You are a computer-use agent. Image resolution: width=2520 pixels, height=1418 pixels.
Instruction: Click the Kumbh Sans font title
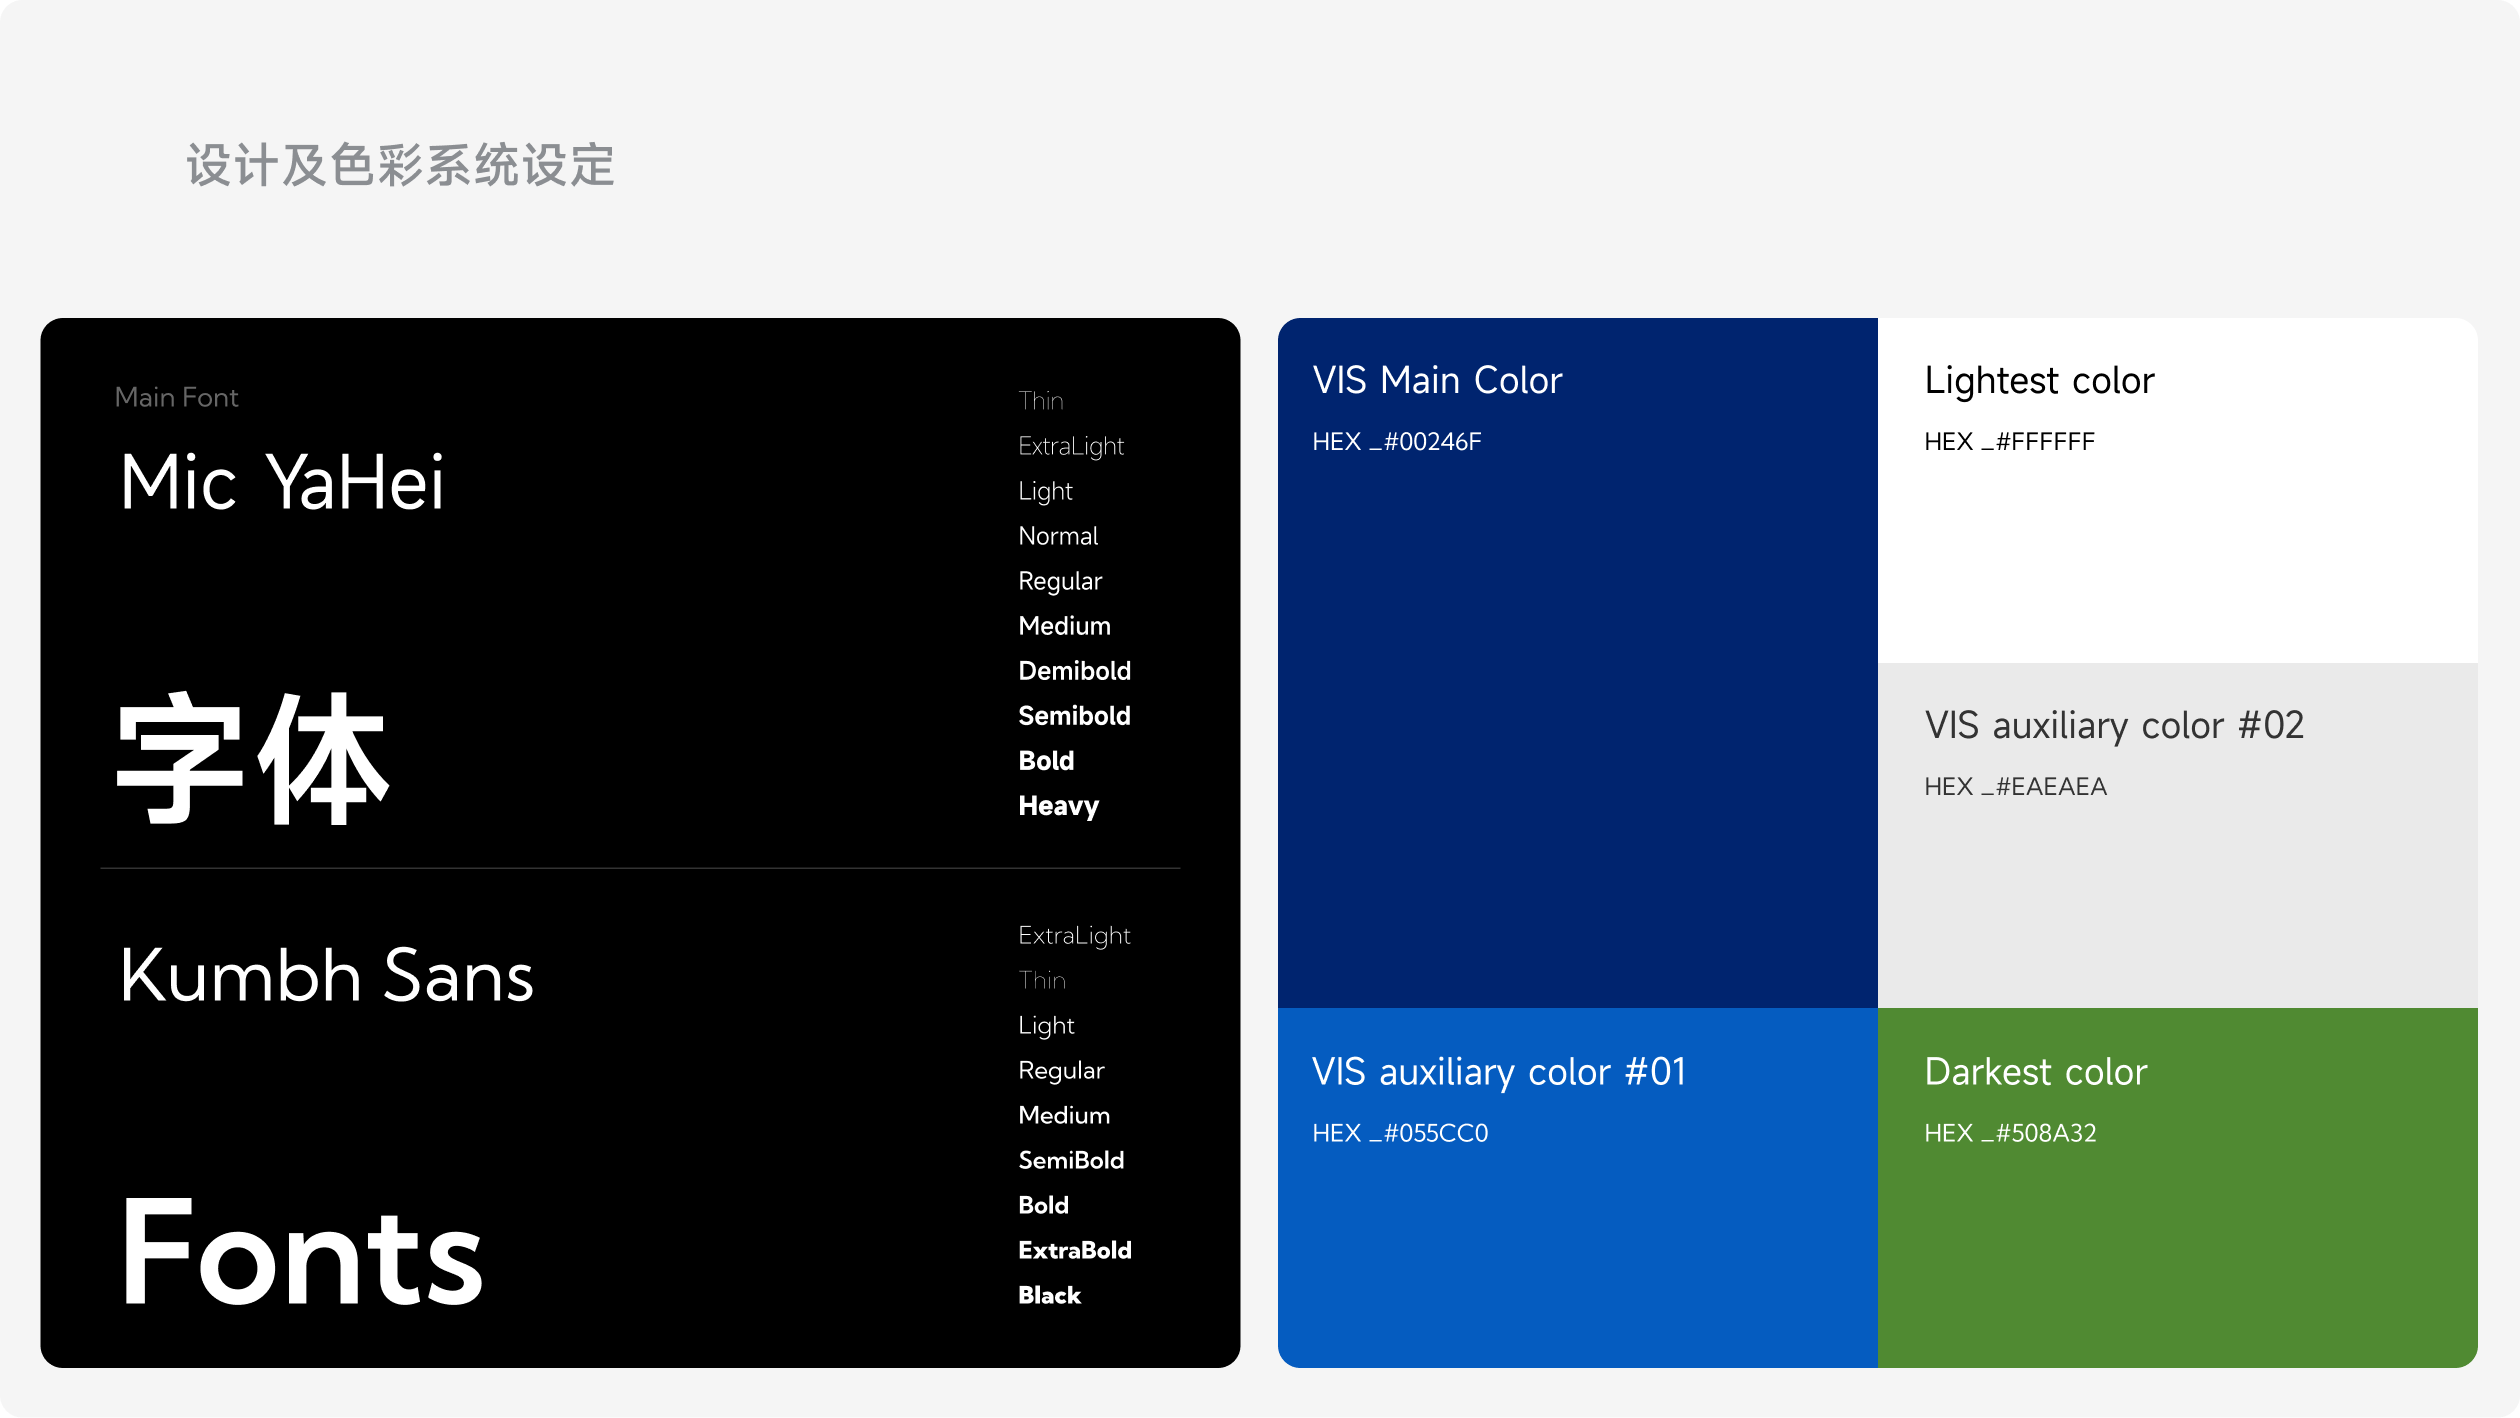pos(326,976)
